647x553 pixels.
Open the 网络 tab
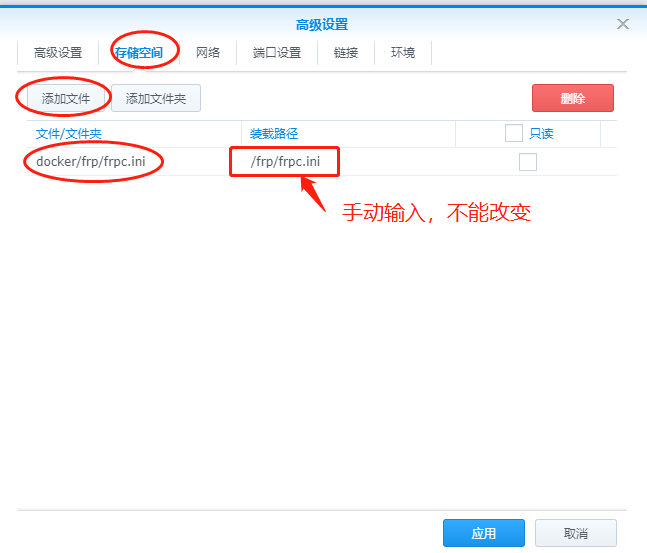click(x=208, y=53)
